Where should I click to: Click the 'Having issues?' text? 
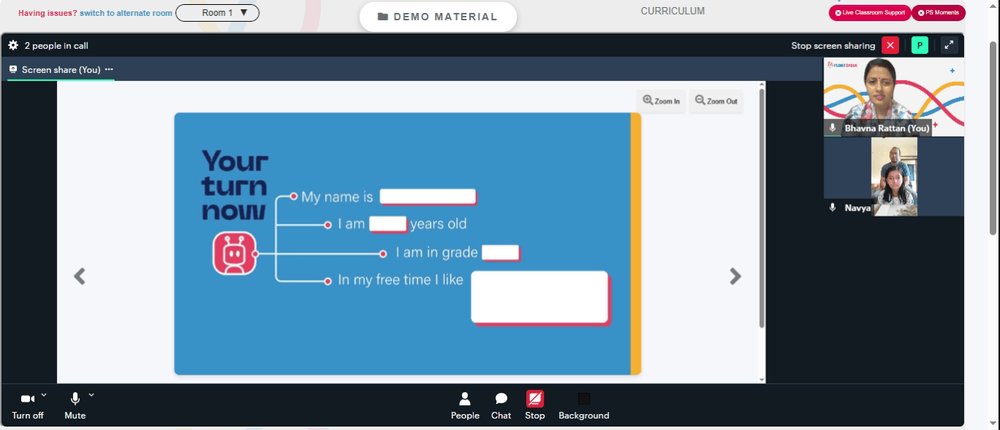click(x=48, y=13)
